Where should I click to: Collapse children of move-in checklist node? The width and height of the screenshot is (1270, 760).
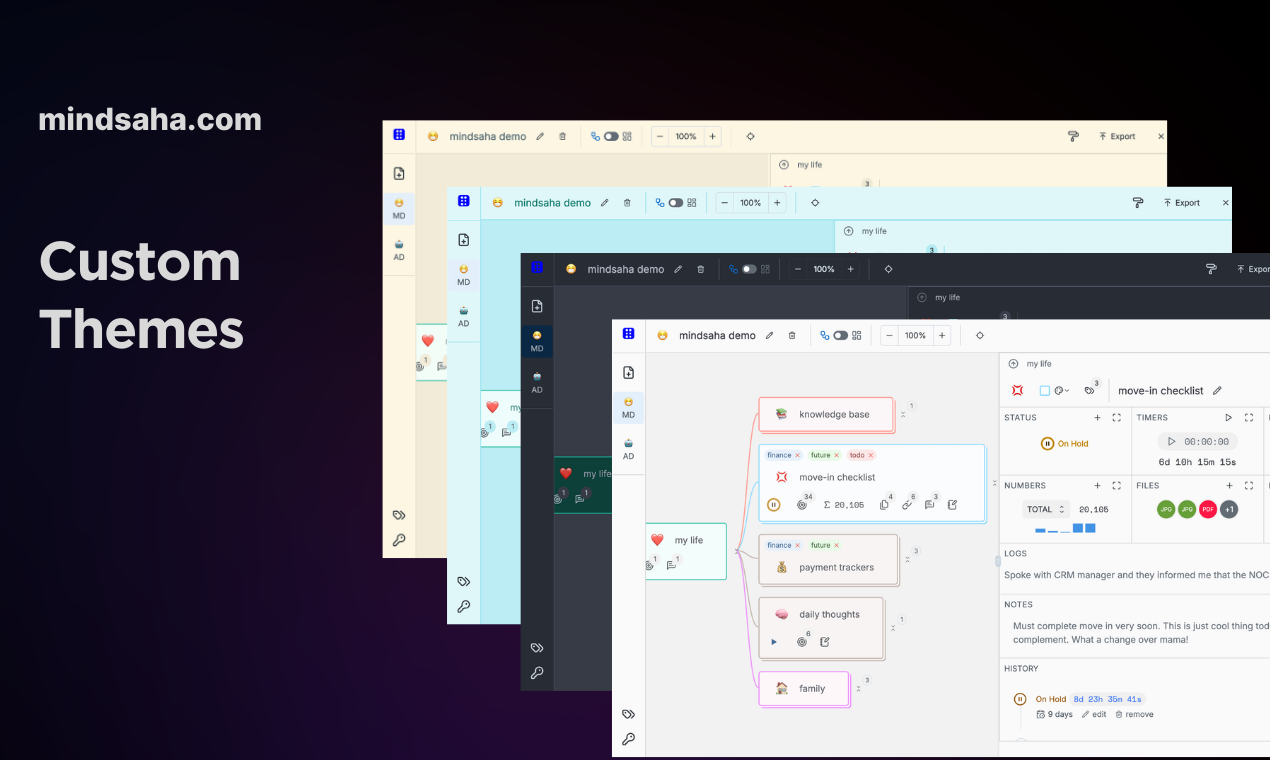coord(995,483)
